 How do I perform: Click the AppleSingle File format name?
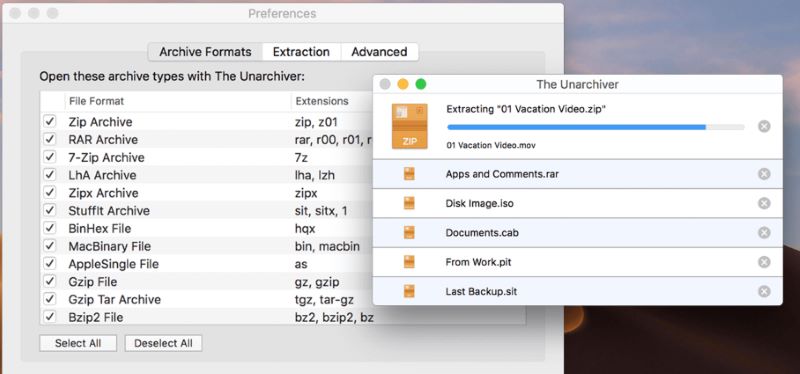click(113, 264)
